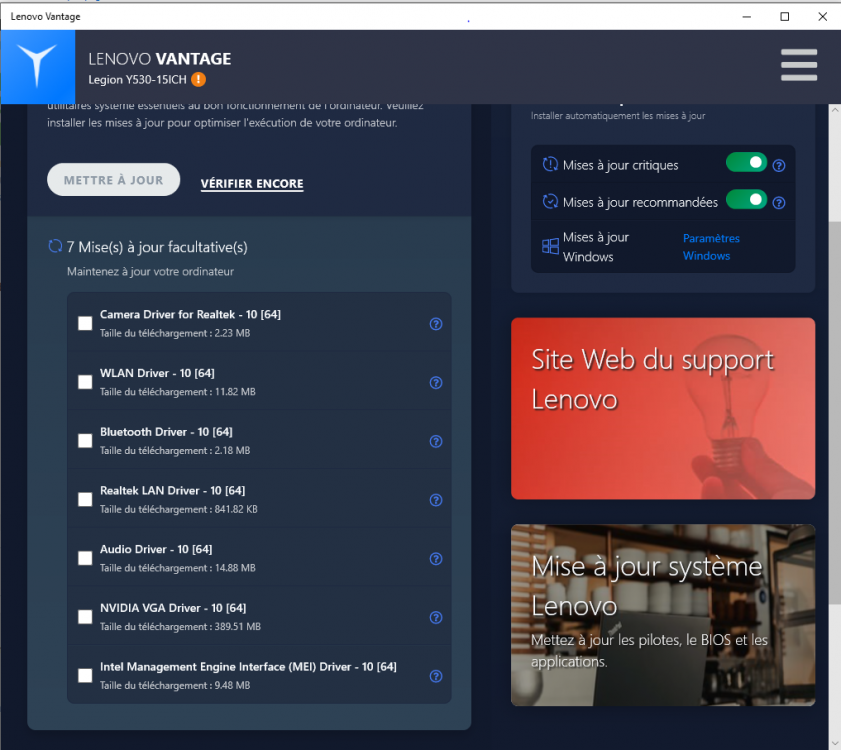Open the Site Web du support Lenovo tile

click(x=662, y=408)
